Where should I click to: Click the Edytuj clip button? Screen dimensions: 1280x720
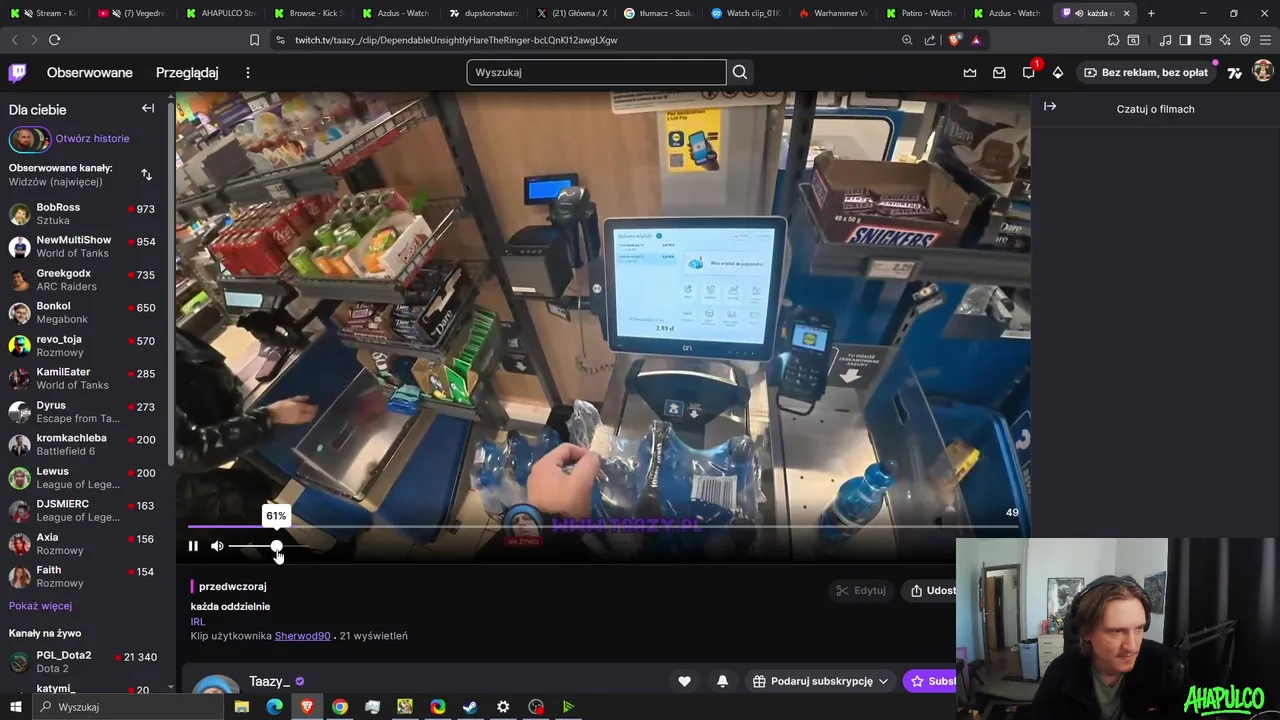862,590
